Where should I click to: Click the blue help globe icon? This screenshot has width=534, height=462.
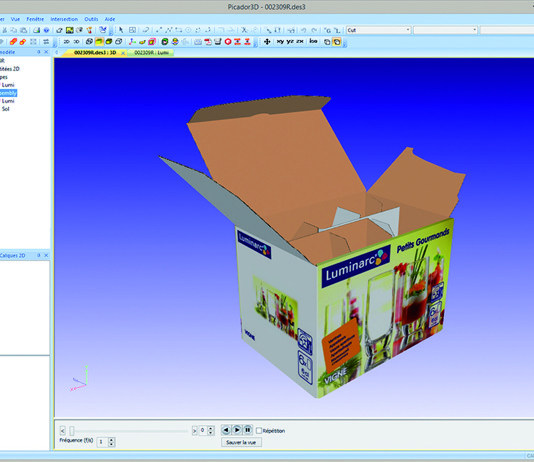pyautogui.click(x=46, y=30)
